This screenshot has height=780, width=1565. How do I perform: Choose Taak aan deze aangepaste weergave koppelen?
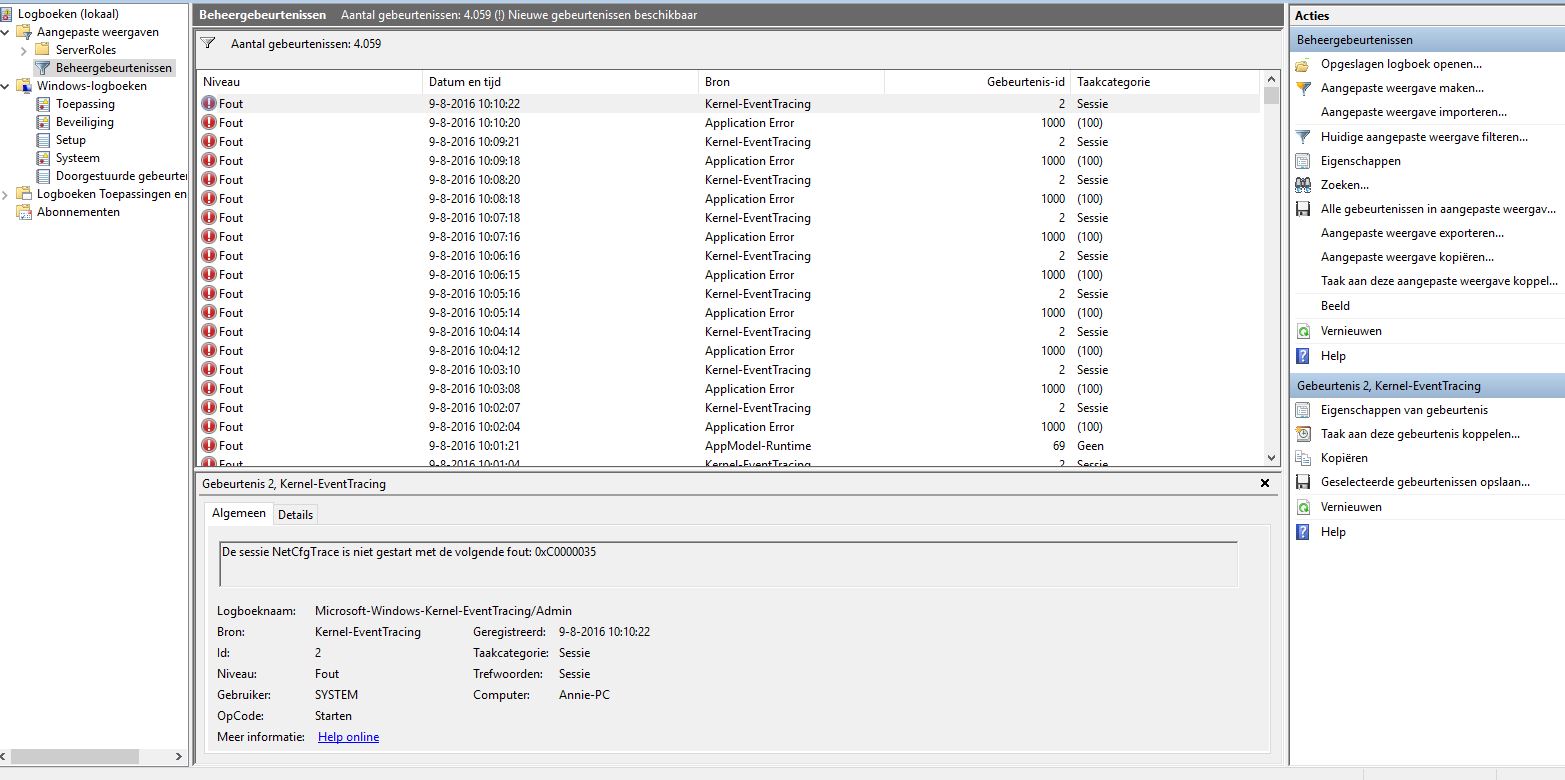pyautogui.click(x=1439, y=281)
